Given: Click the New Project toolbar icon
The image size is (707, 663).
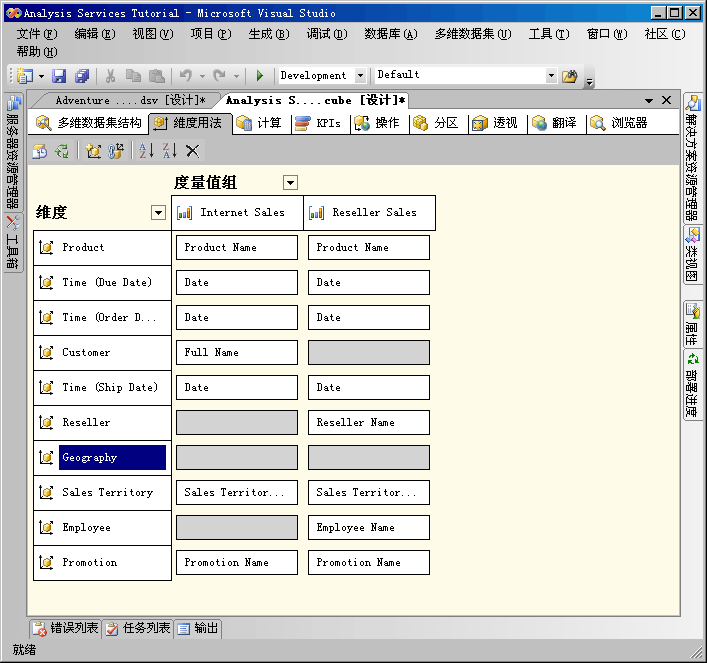Looking at the screenshot, I should (x=25, y=76).
